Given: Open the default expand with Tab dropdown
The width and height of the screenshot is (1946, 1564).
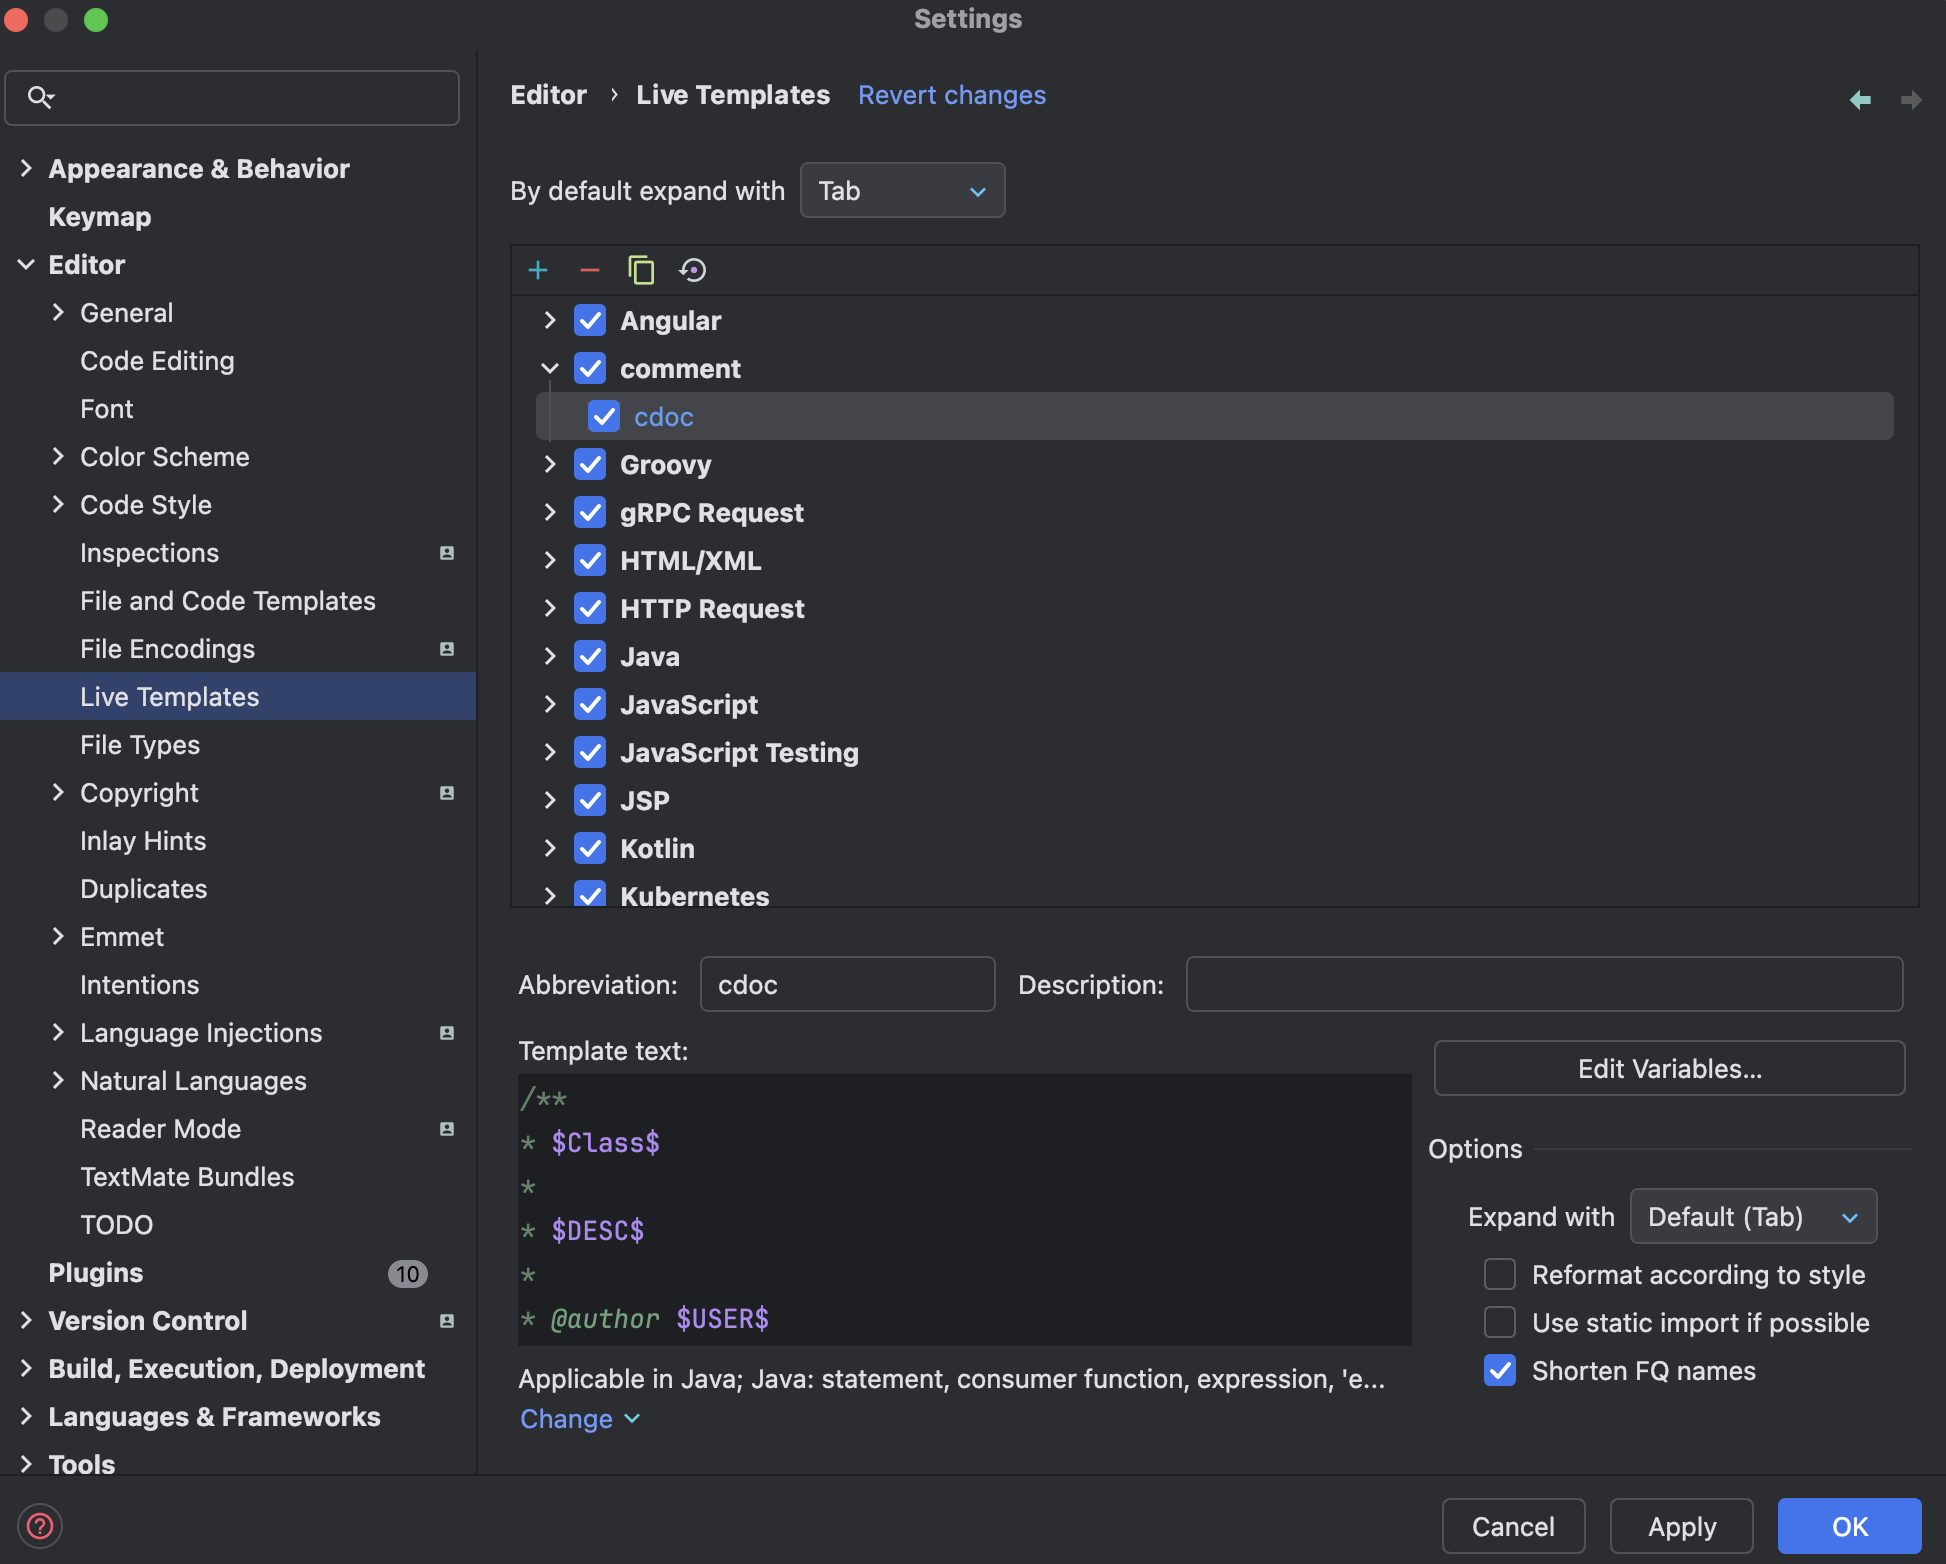Looking at the screenshot, I should [x=902, y=190].
